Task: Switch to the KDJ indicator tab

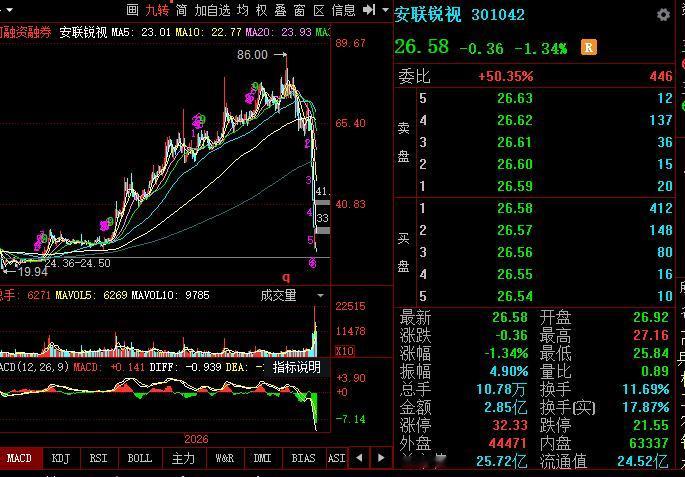Action: tap(60, 458)
